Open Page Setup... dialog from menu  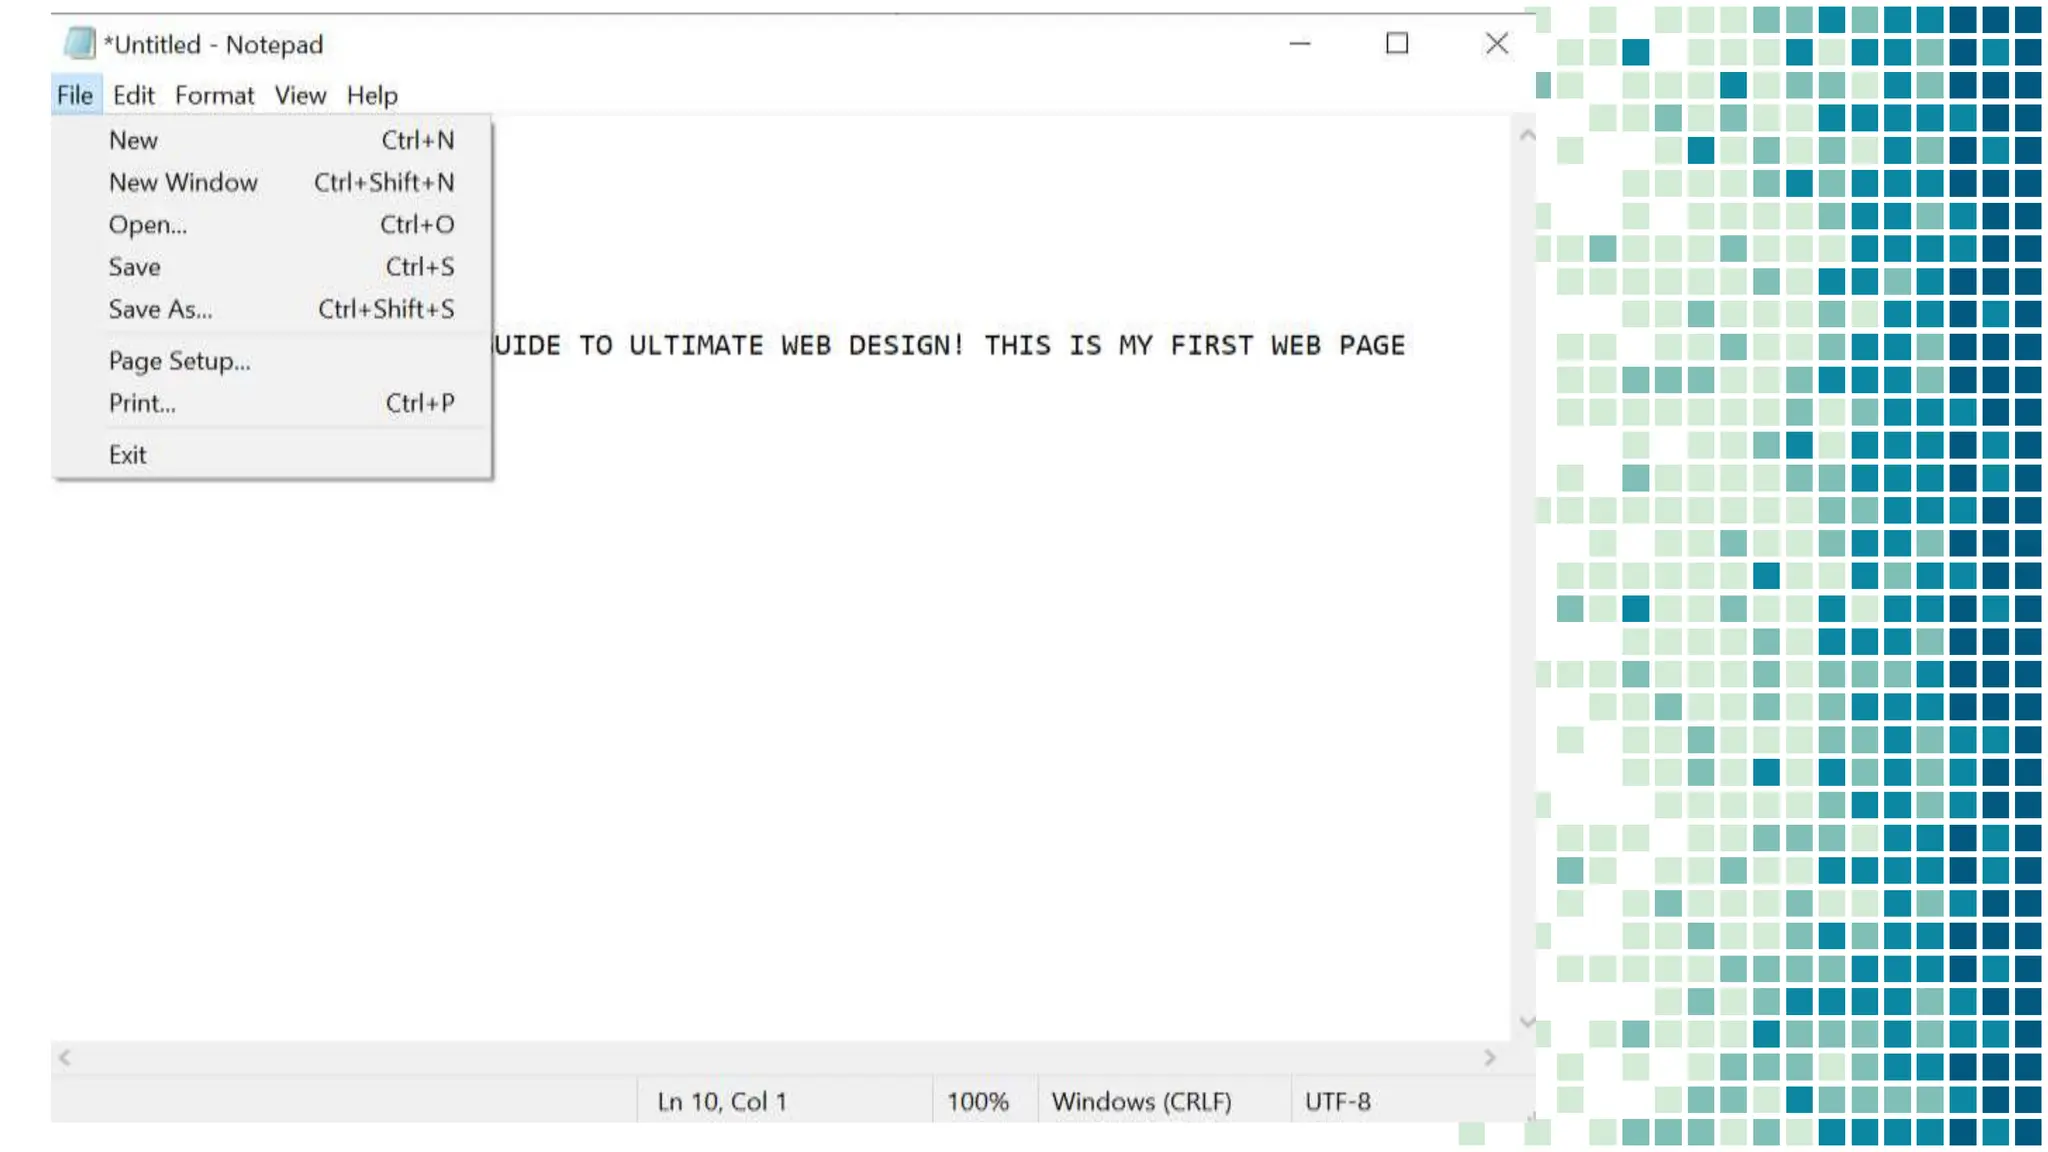click(179, 361)
